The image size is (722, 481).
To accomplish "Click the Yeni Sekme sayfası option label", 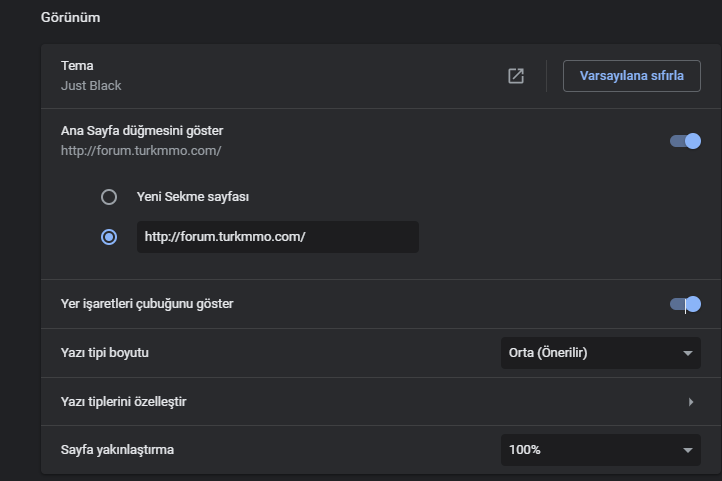I will point(192,197).
